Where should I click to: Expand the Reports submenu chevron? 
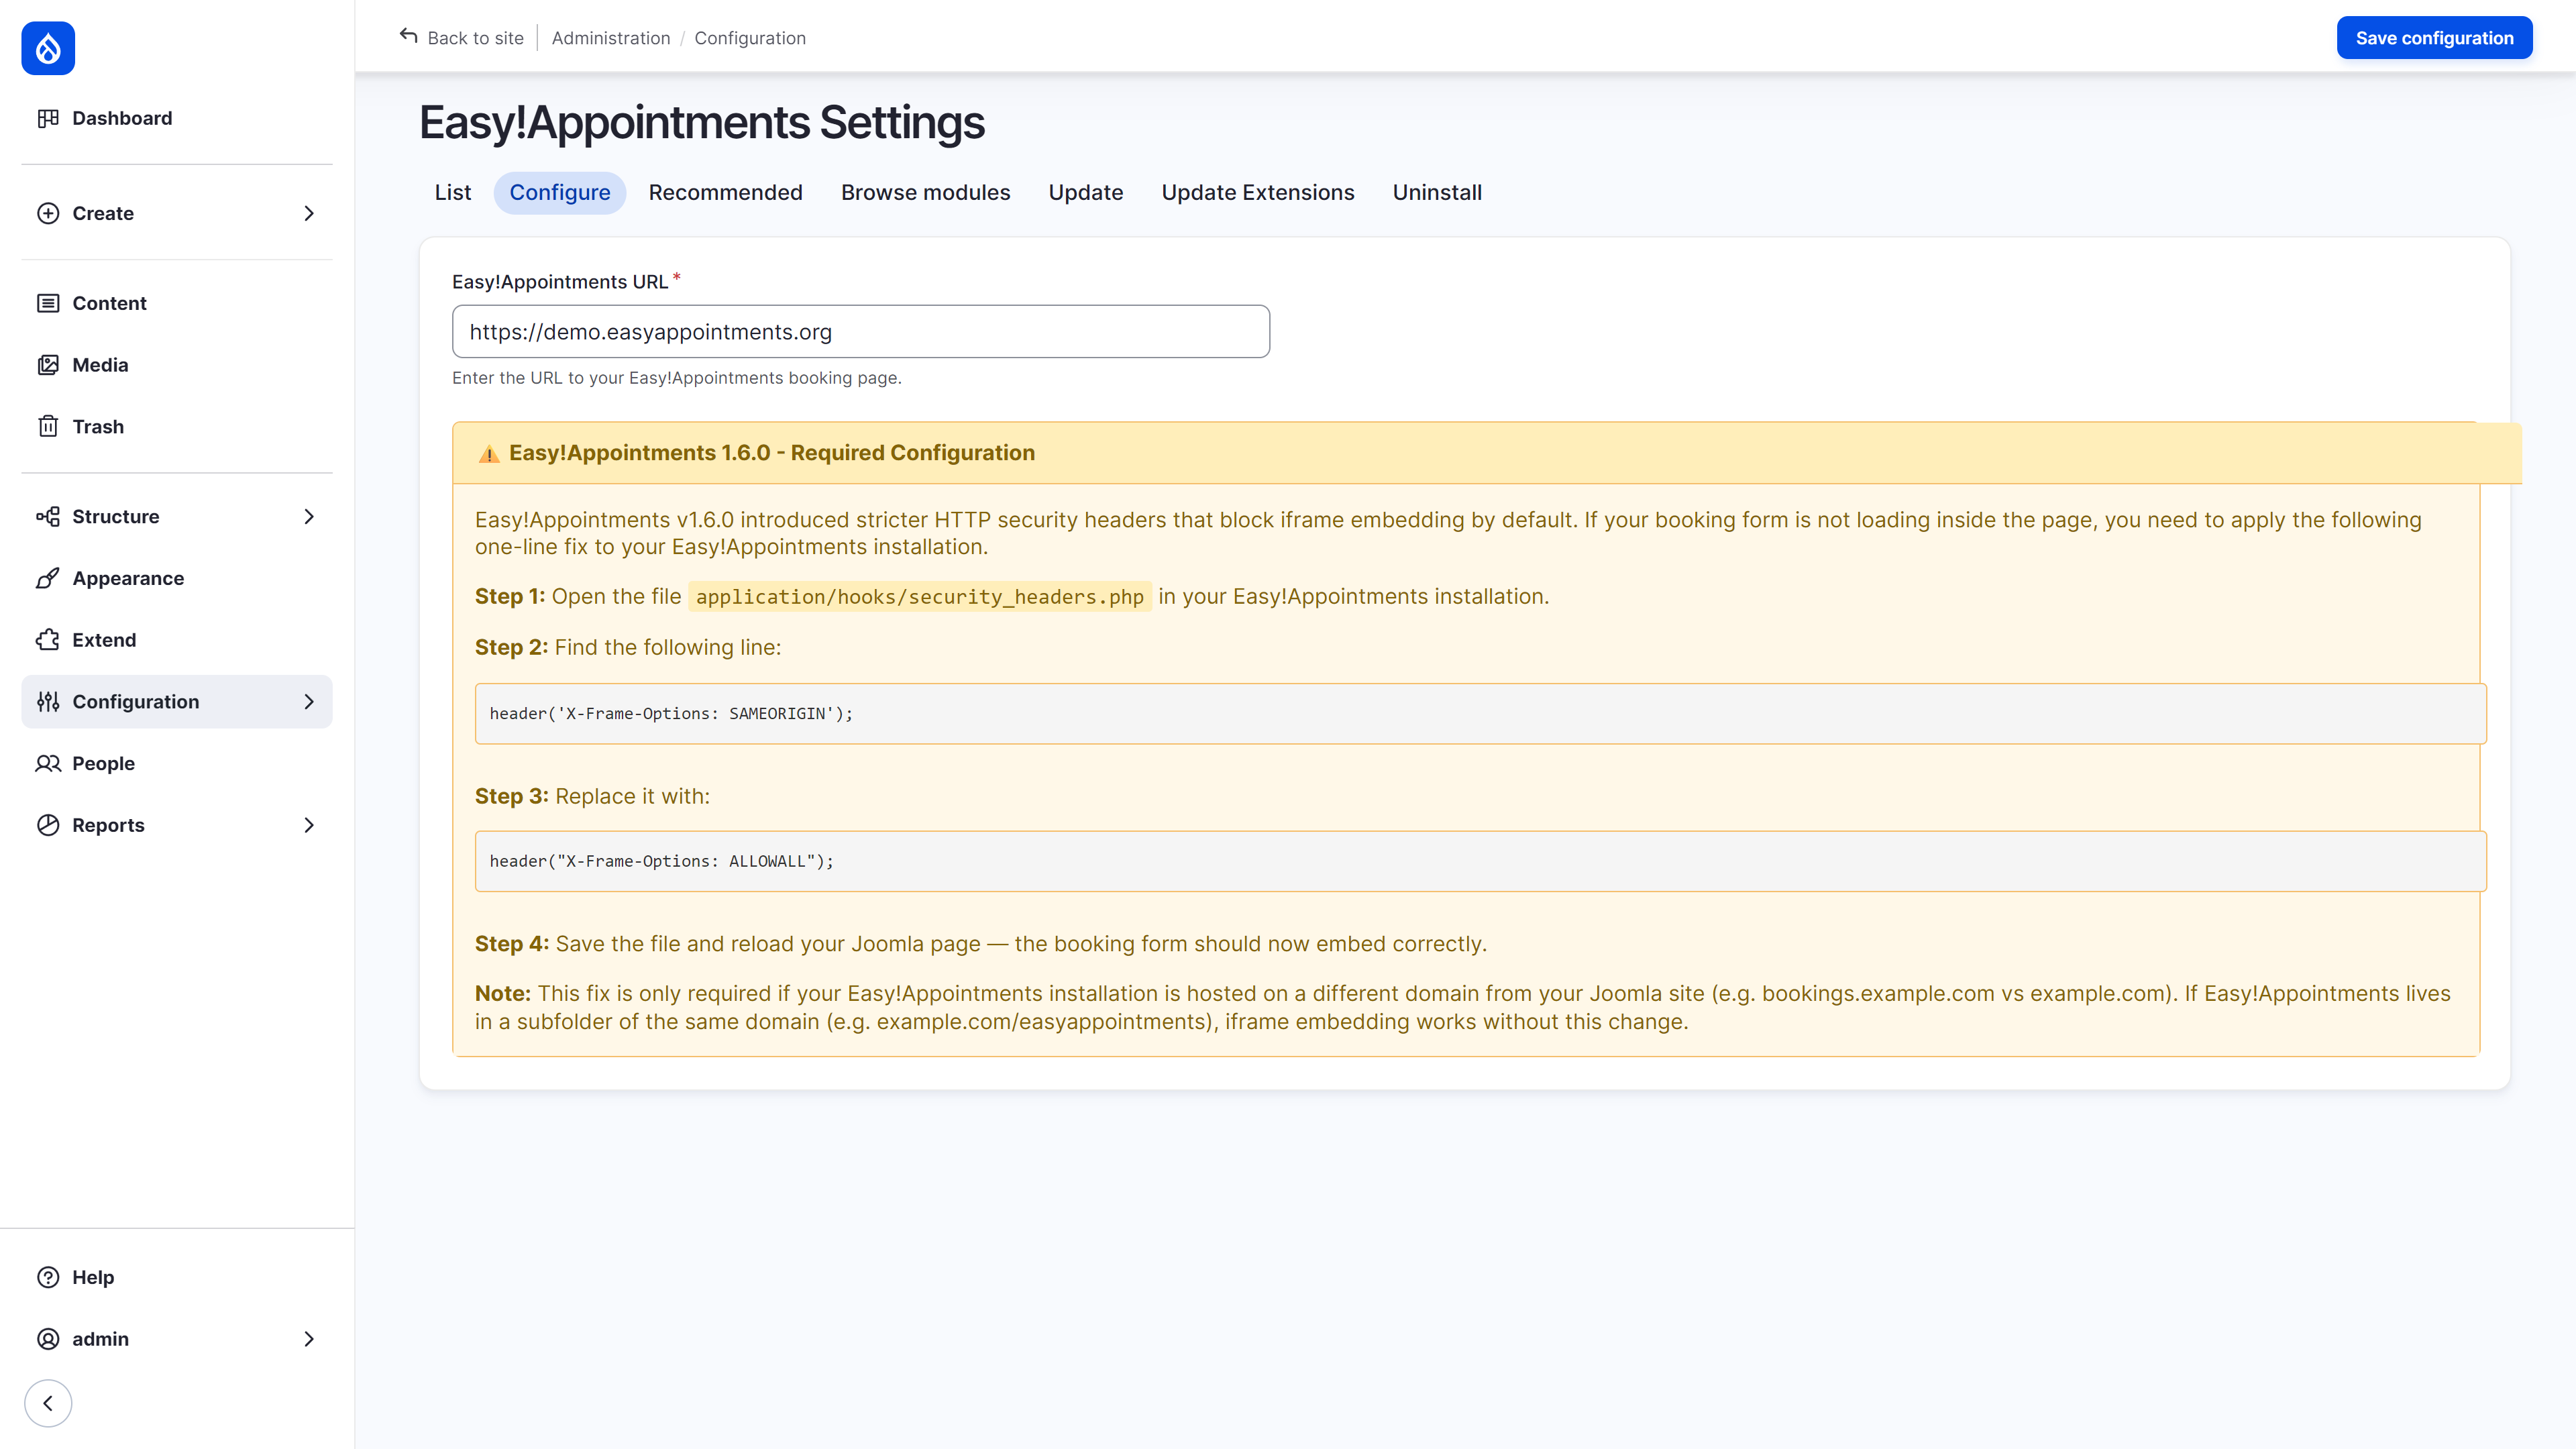coord(309,825)
